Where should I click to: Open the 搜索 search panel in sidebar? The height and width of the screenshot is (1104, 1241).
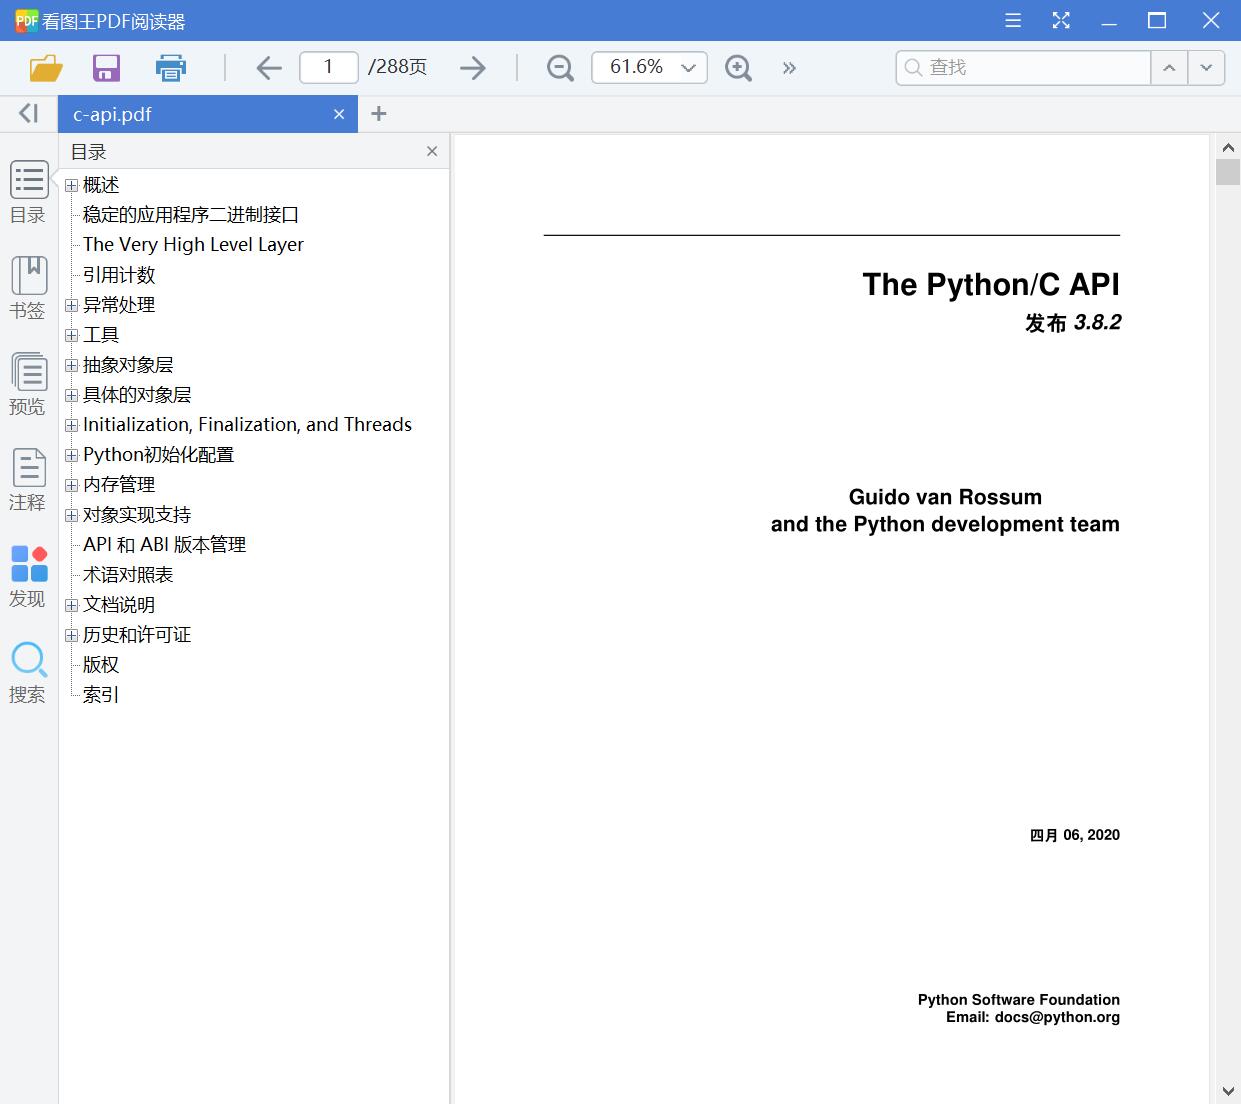coord(28,670)
